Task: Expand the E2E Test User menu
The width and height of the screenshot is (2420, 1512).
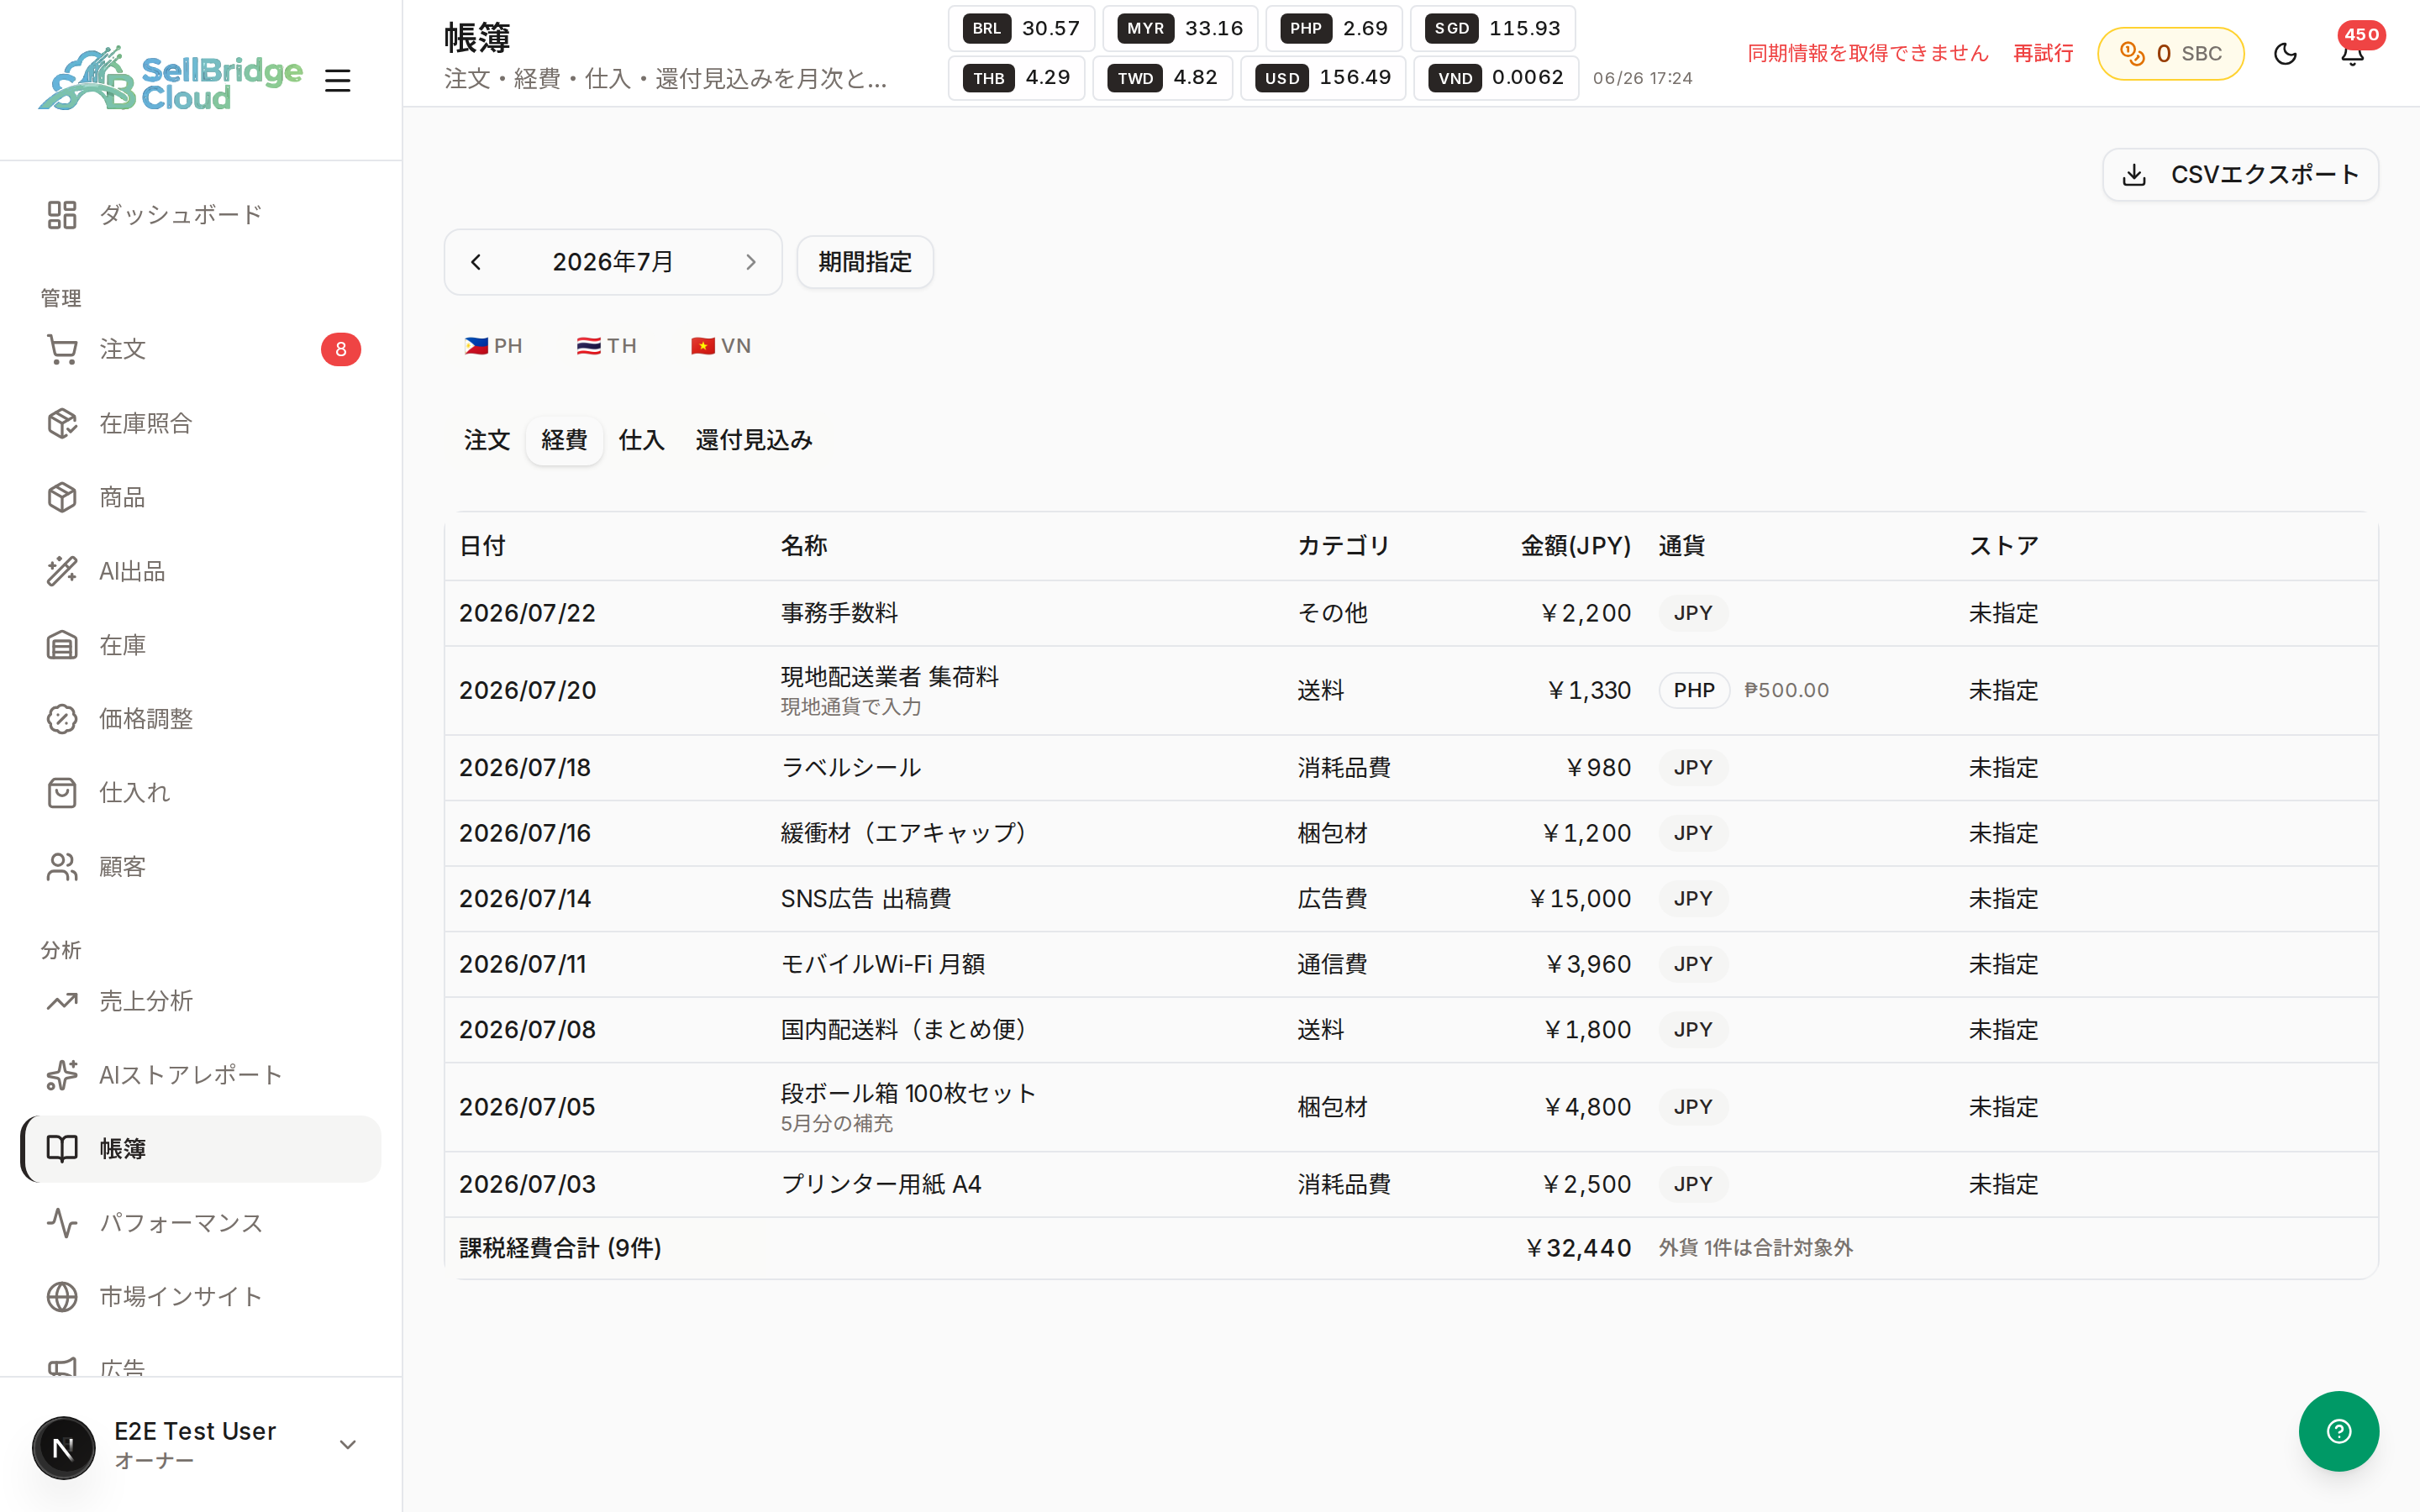Action: point(201,1445)
